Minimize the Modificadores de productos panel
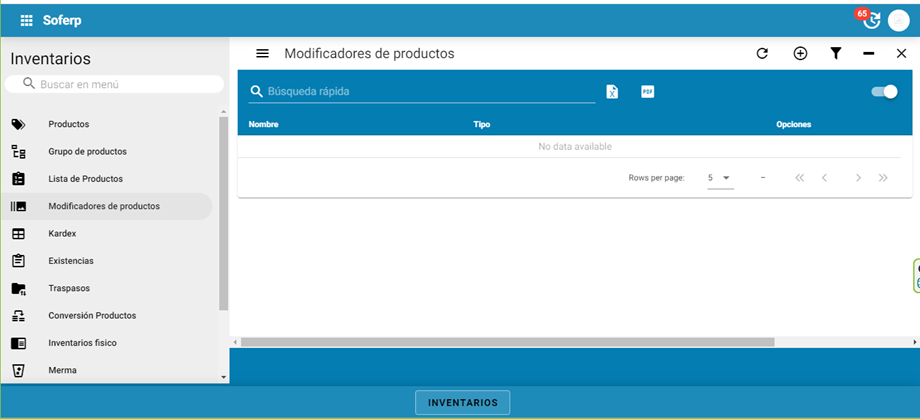This screenshot has height=419, width=920. pyautogui.click(x=869, y=53)
